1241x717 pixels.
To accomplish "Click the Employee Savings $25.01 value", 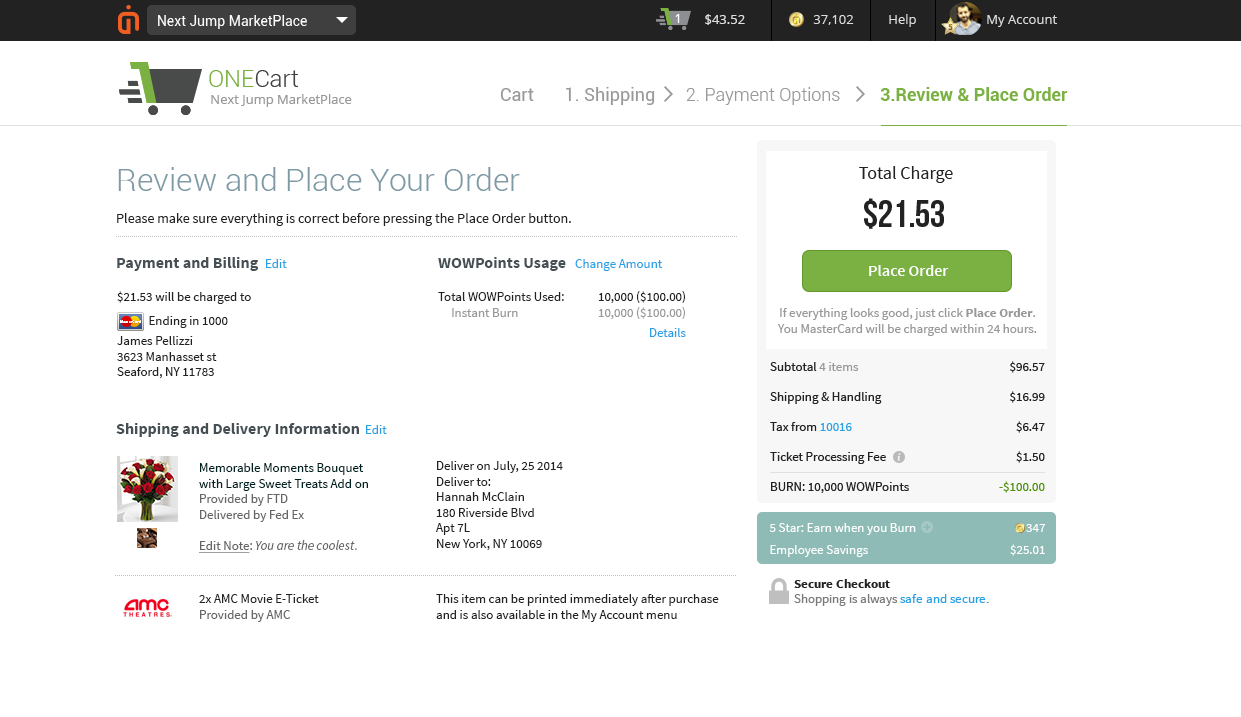I will [1027, 550].
